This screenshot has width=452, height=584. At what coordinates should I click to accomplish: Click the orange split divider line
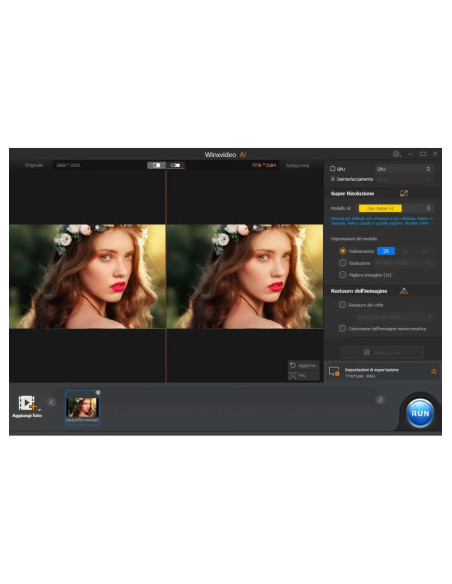[166, 276]
